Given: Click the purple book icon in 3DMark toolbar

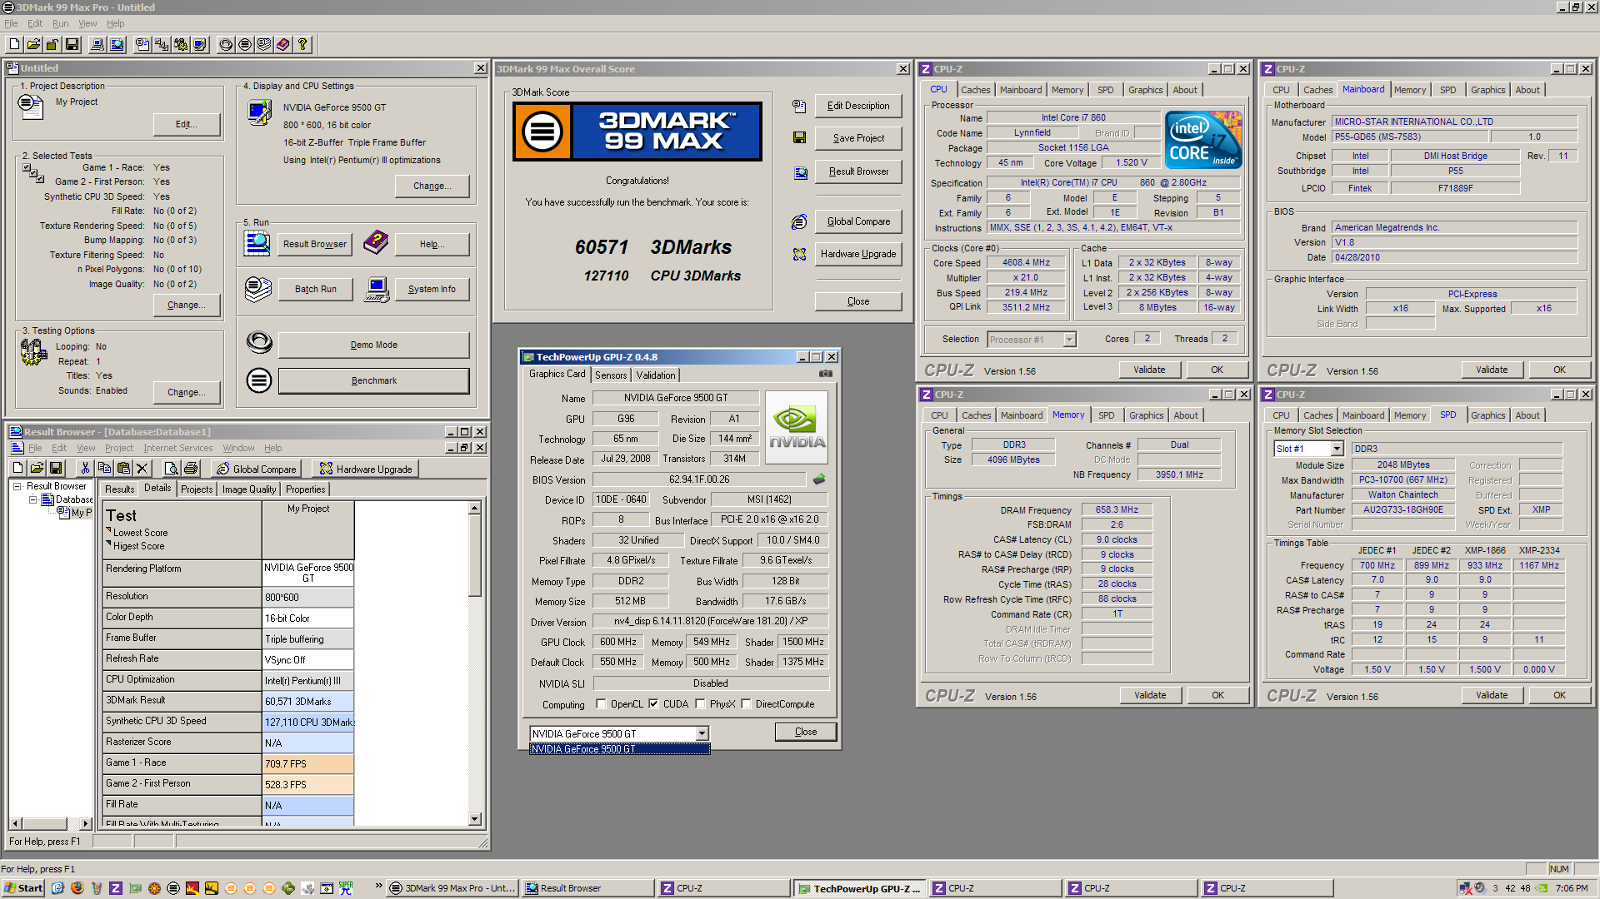Looking at the screenshot, I should click(x=283, y=44).
